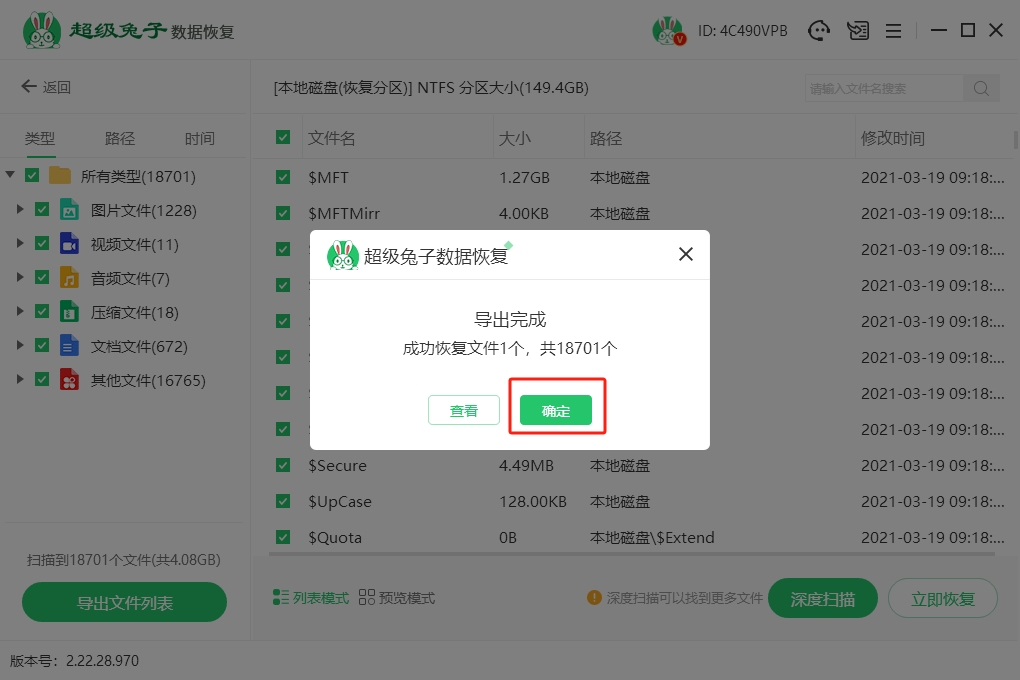1020x680 pixels.
Task: Click the back arrow 返回
Action: point(46,87)
